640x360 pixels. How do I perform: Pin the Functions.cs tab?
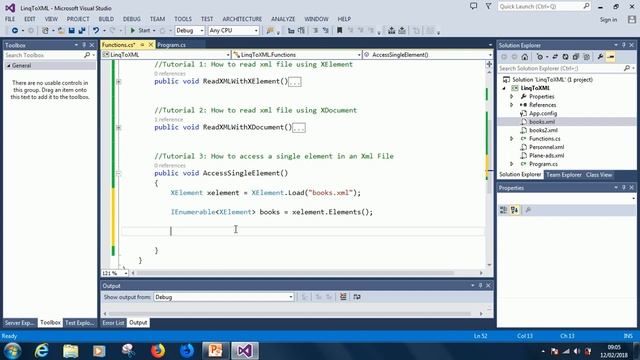(x=142, y=45)
